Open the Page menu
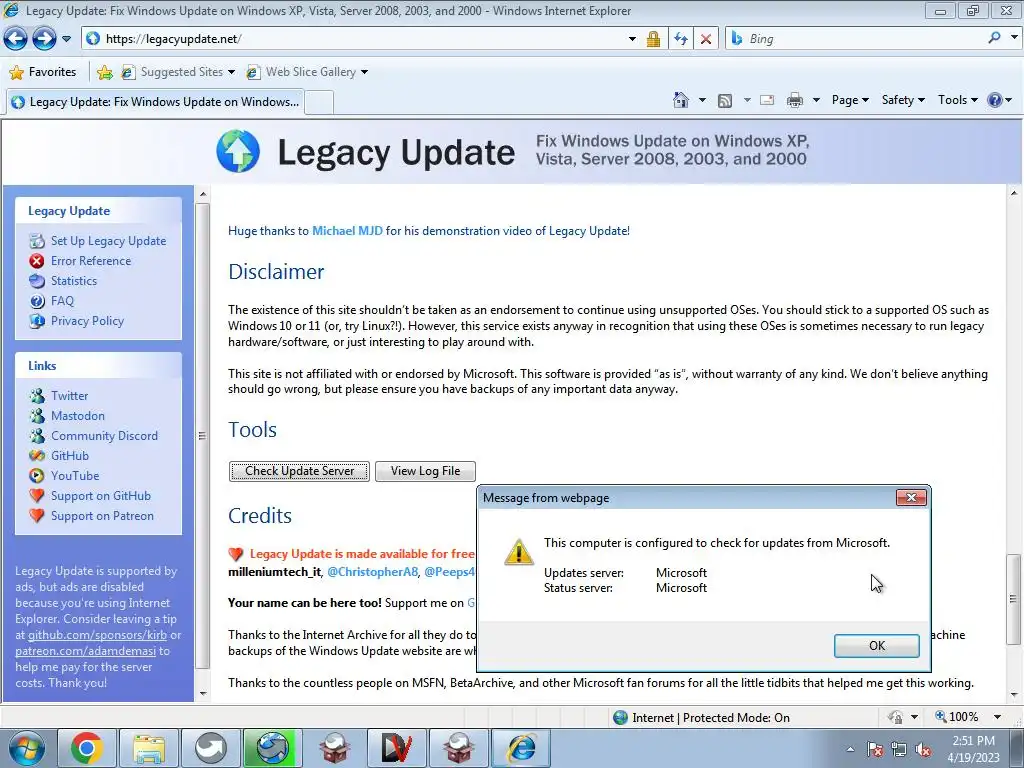The height and width of the screenshot is (768, 1024). pyautogui.click(x=850, y=100)
